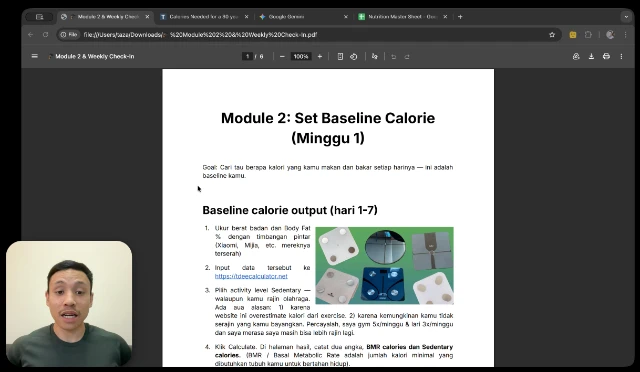Rotate the PDF counterclockwise

[x=354, y=56]
